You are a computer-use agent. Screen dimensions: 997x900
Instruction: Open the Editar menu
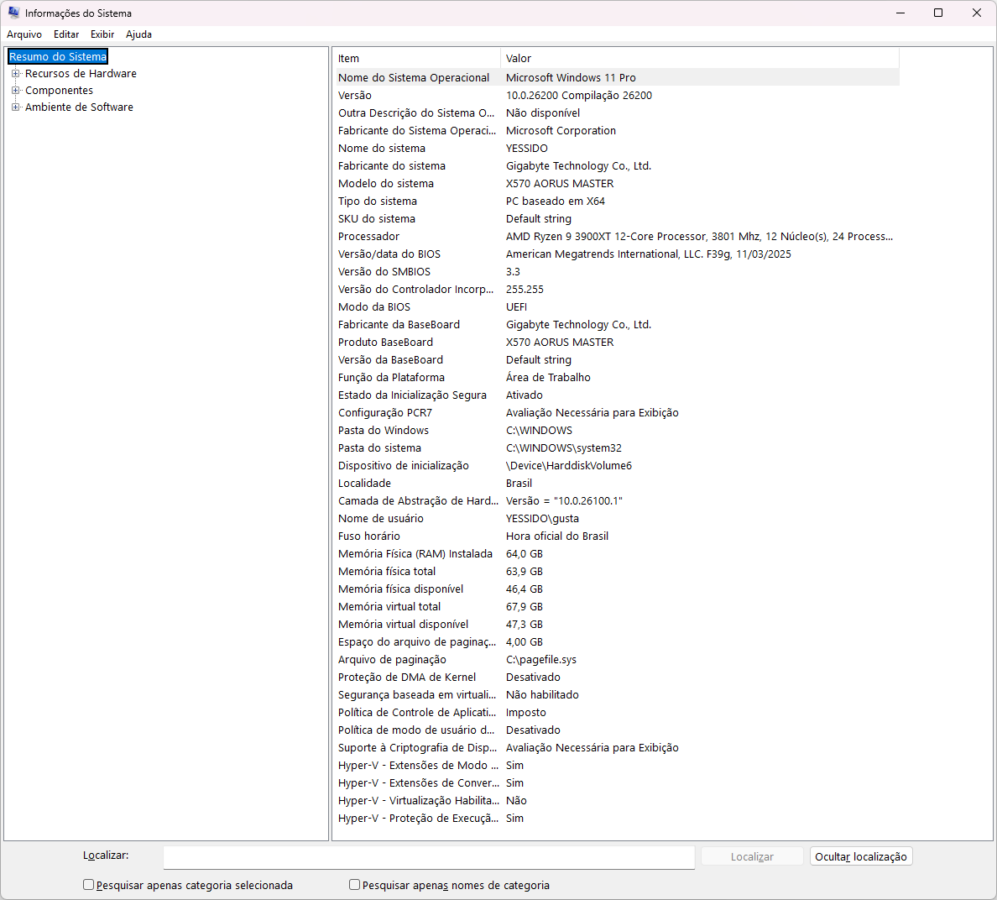(x=66, y=34)
